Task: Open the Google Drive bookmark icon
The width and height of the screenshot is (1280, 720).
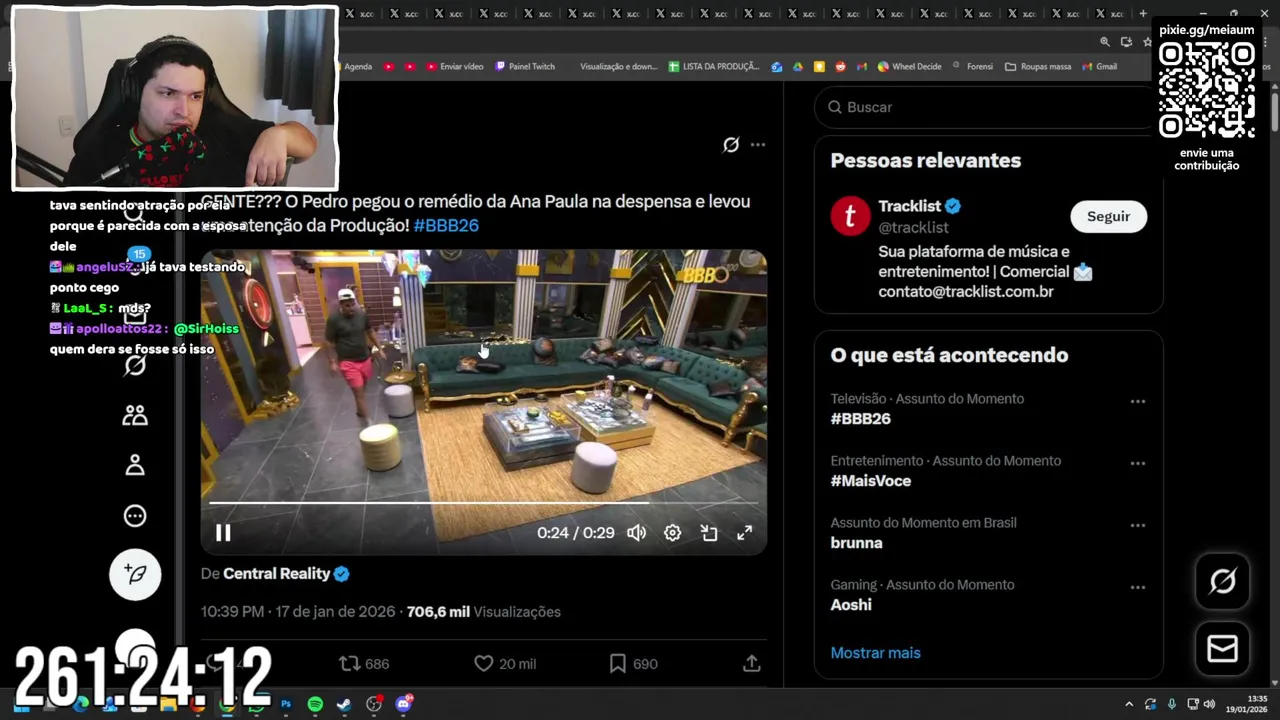Action: pyautogui.click(x=798, y=67)
